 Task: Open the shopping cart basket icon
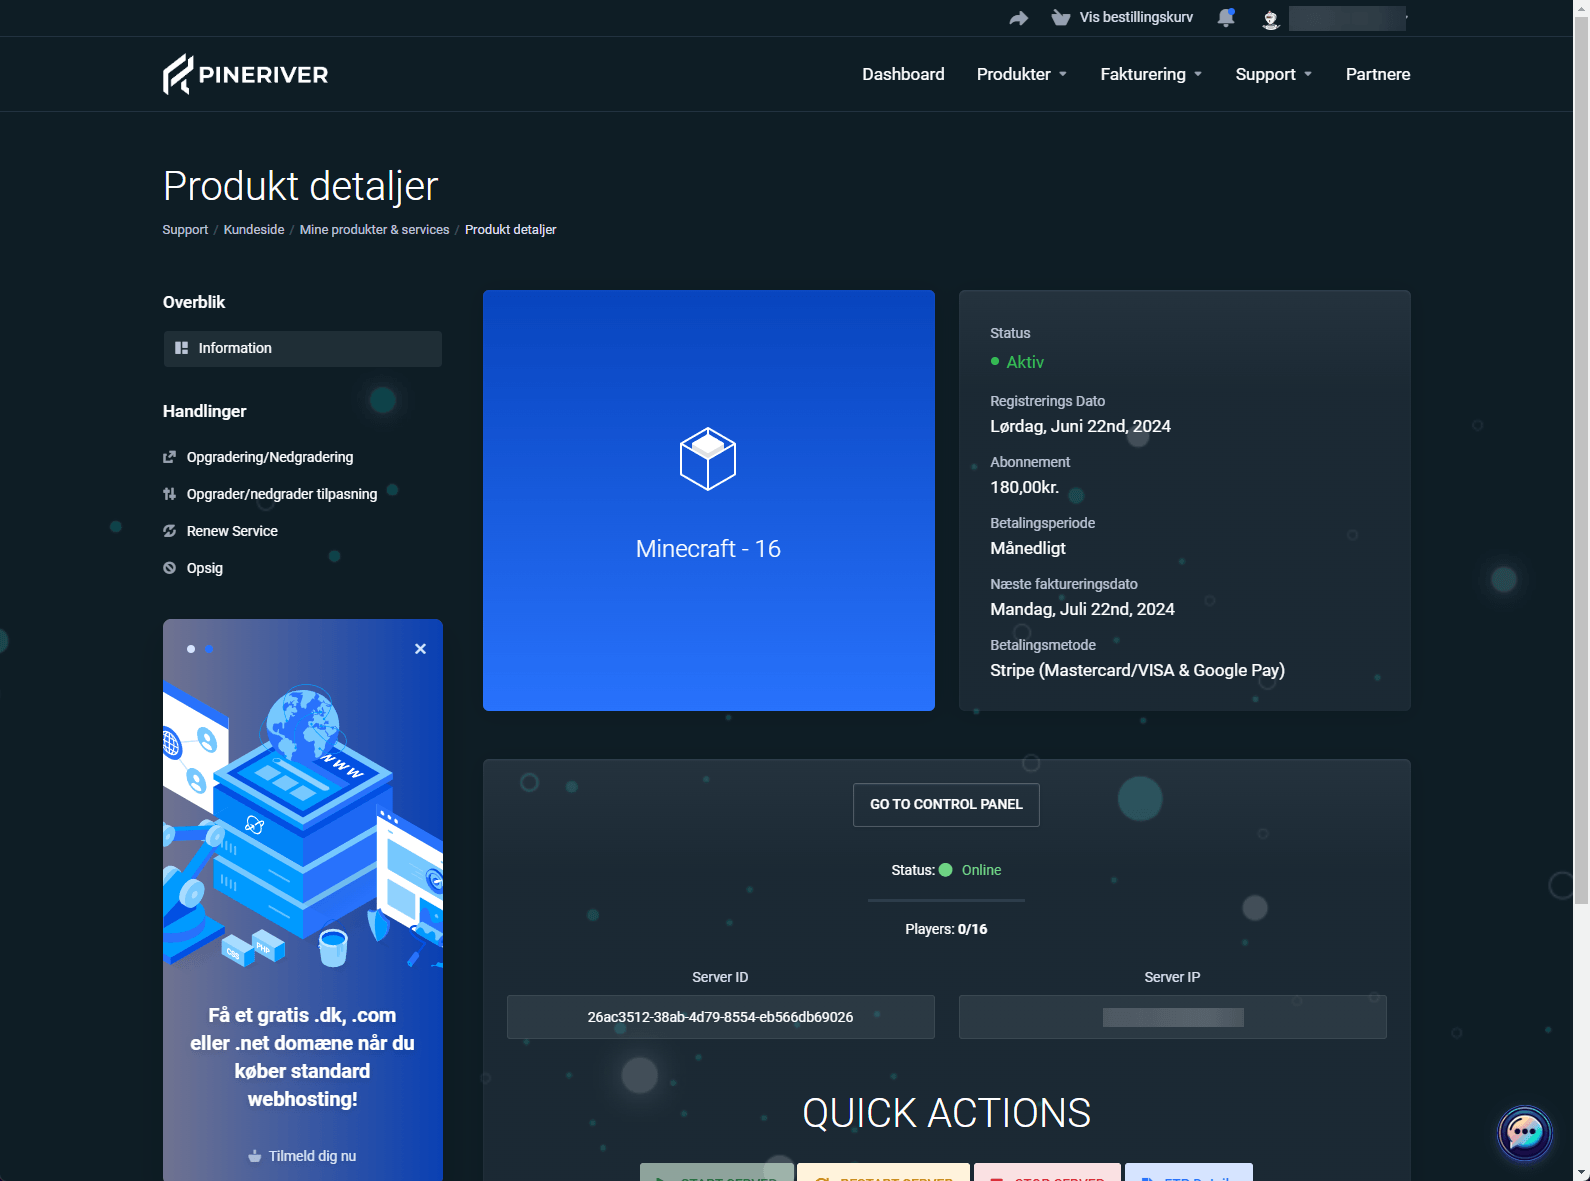point(1061,18)
